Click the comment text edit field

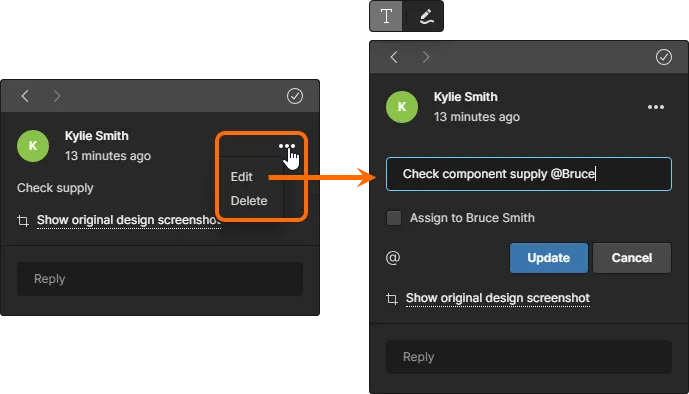[x=529, y=174]
